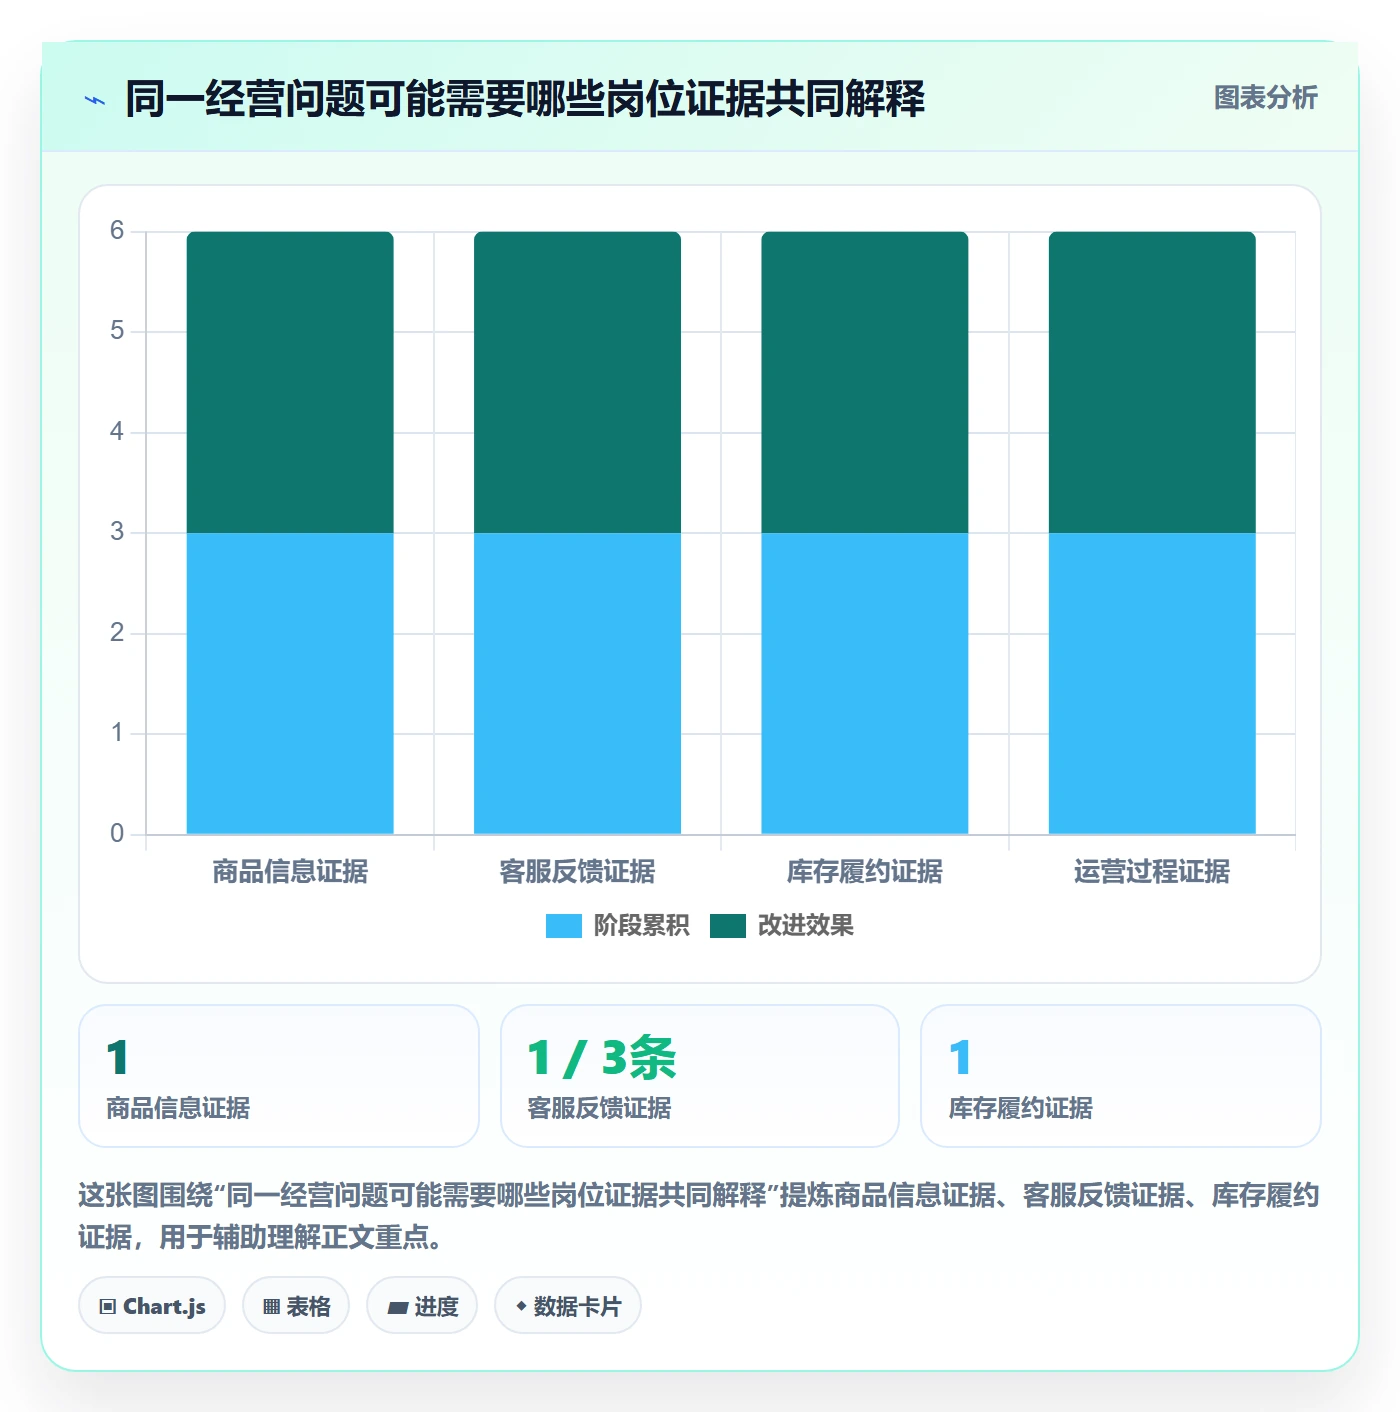
Task: Select the dark green bar segment for 商品信息证据
Action: (x=290, y=382)
